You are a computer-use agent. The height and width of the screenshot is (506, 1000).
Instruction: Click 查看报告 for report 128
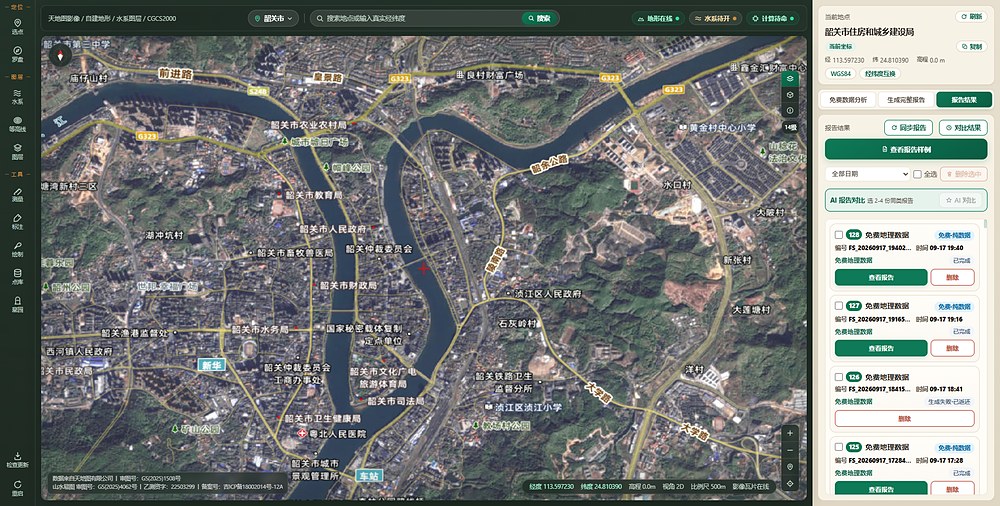[881, 278]
